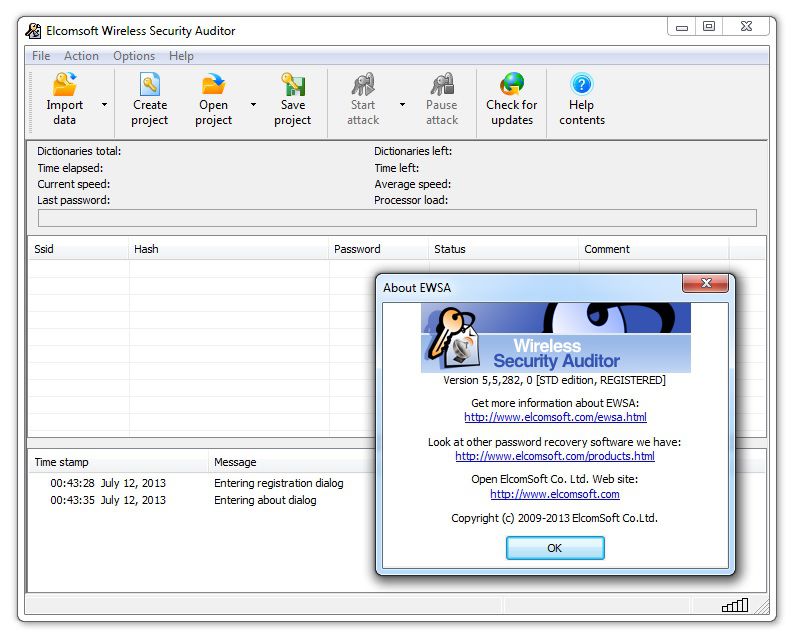
Task: Open the www.elcomsoft.com website link
Action: (555, 494)
